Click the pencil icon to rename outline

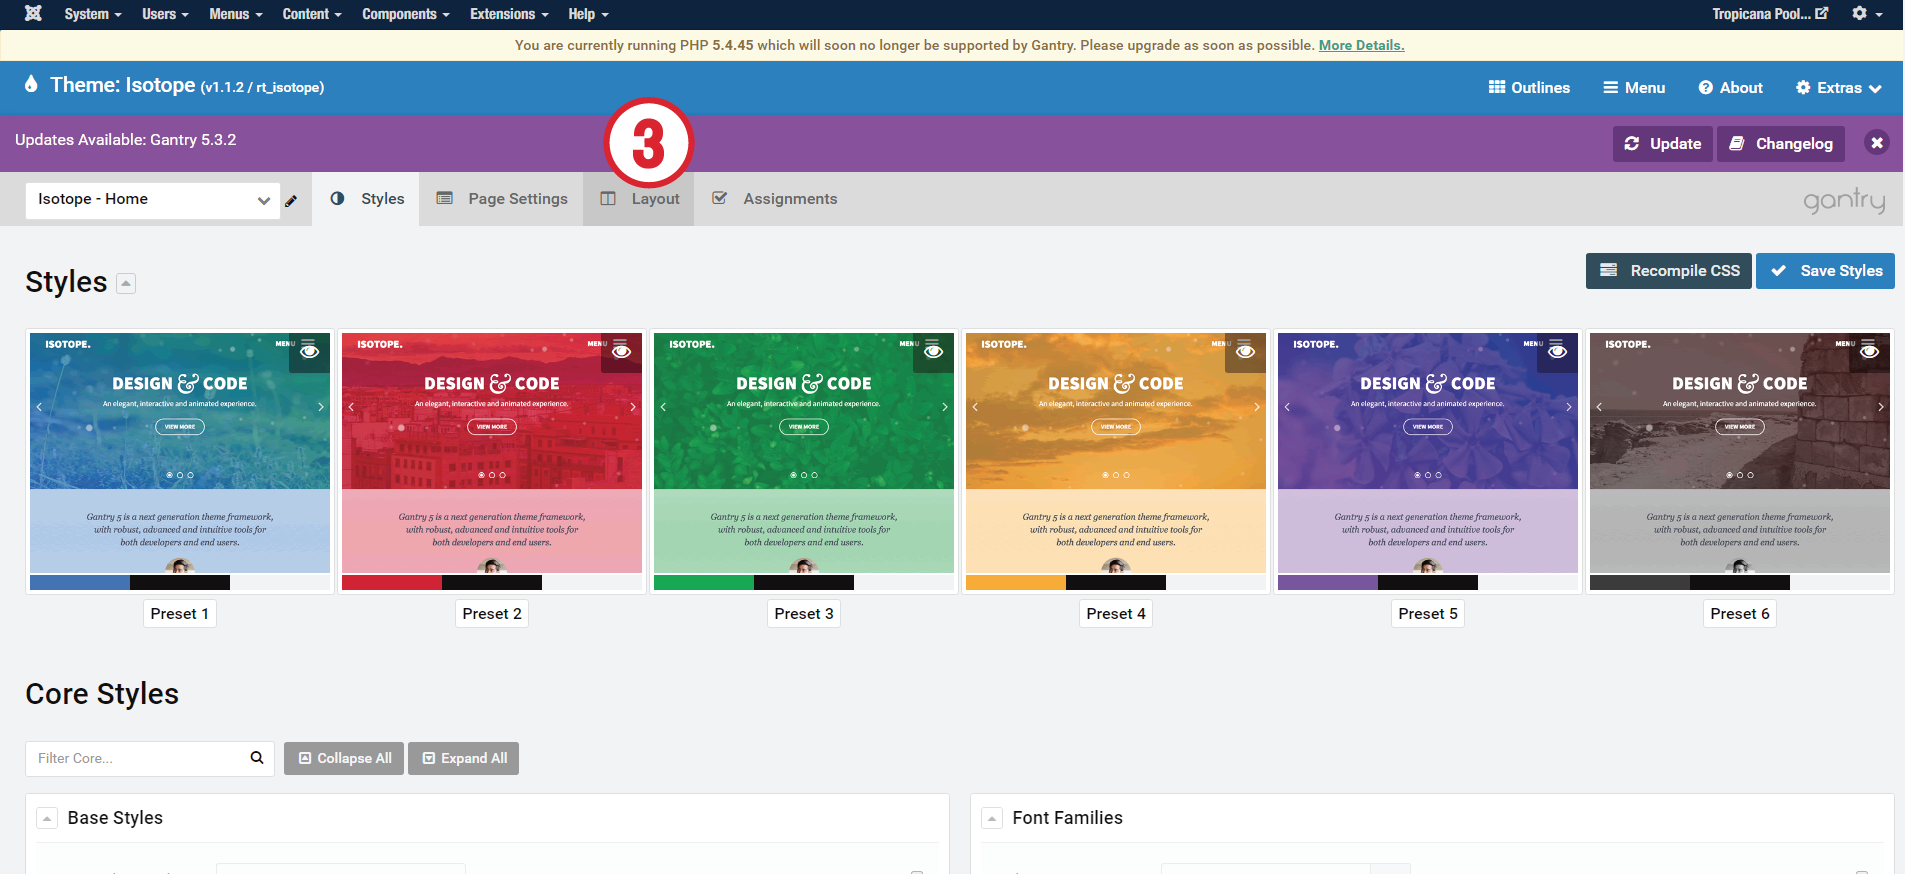tap(291, 201)
